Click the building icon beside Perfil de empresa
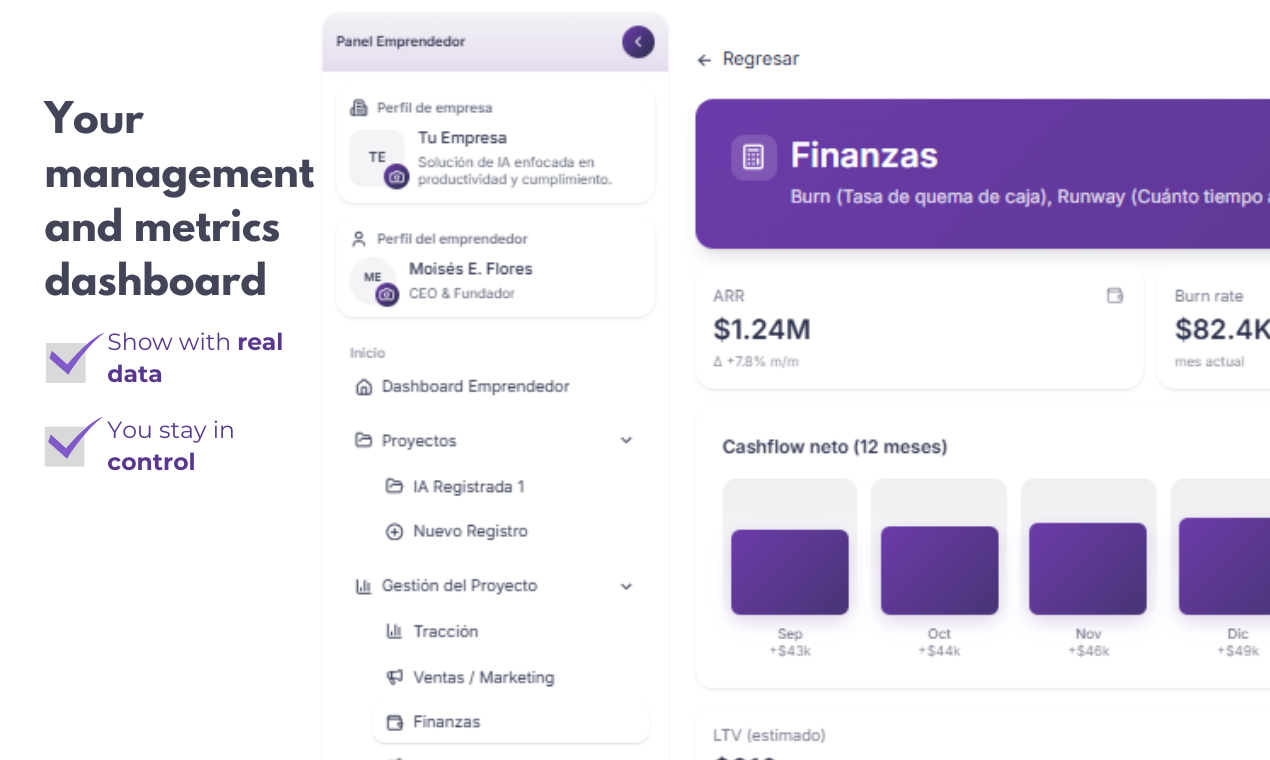The image size is (1270, 760). [x=359, y=107]
